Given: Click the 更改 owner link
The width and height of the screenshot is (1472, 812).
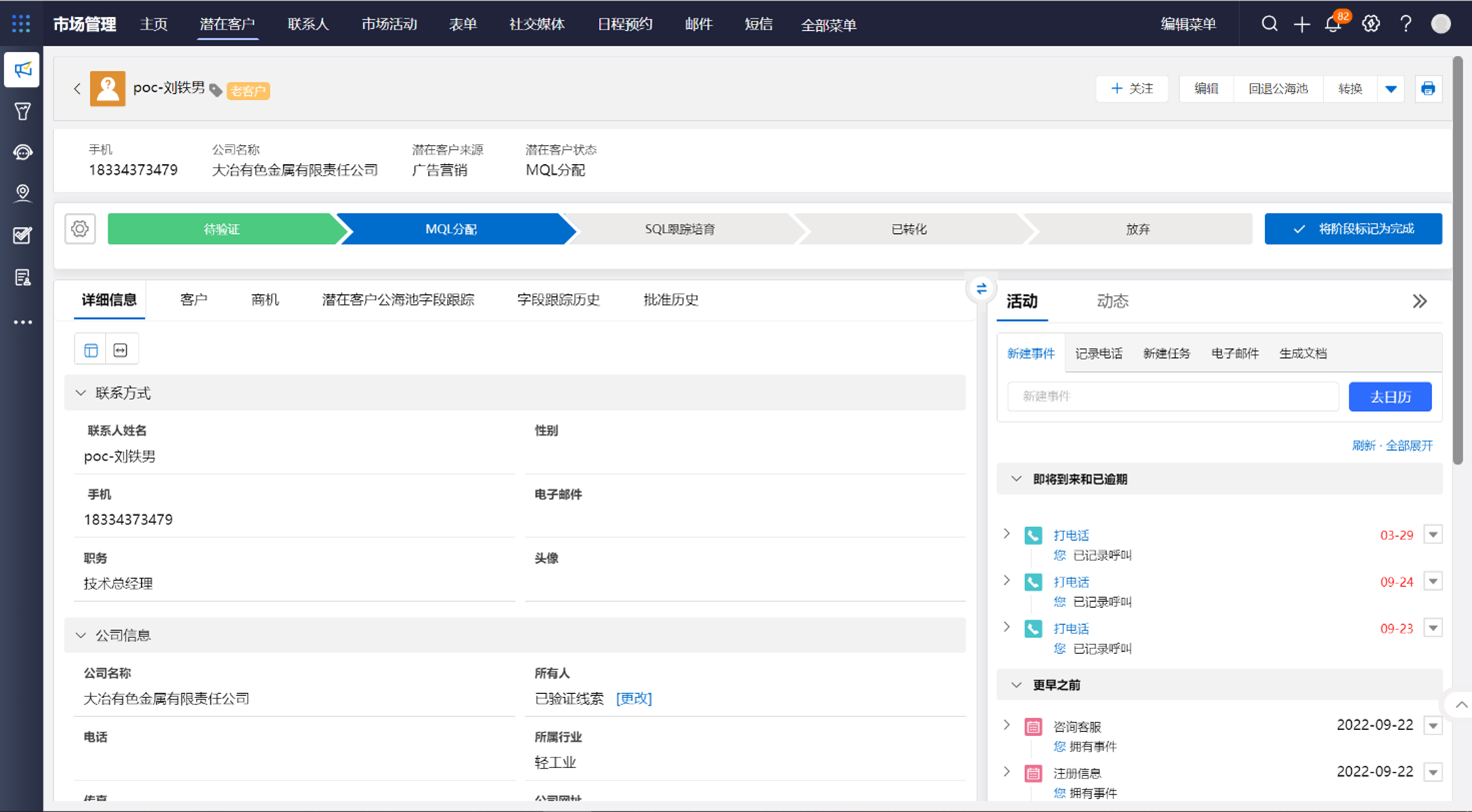Looking at the screenshot, I should [x=634, y=699].
